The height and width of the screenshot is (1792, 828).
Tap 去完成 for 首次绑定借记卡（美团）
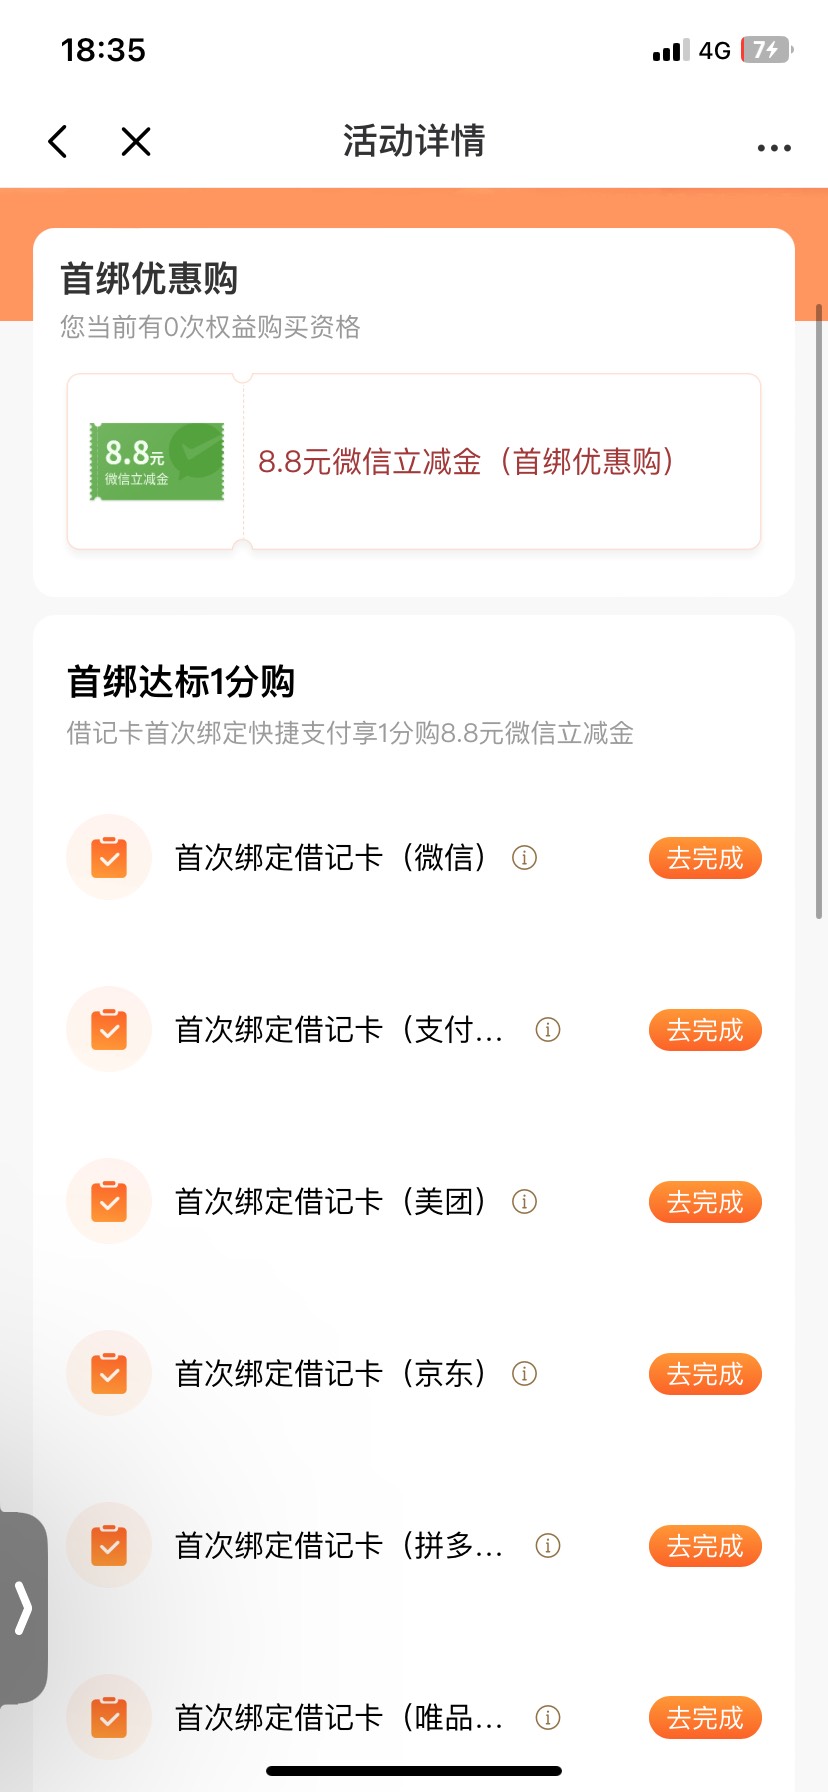click(705, 1202)
